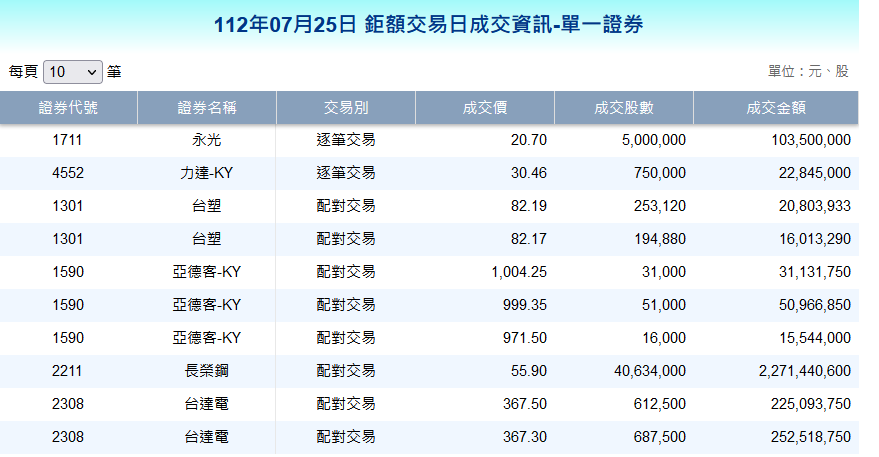This screenshot has height=457, width=879.
Task: Click the 證券代號 column header
Action: 68,108
